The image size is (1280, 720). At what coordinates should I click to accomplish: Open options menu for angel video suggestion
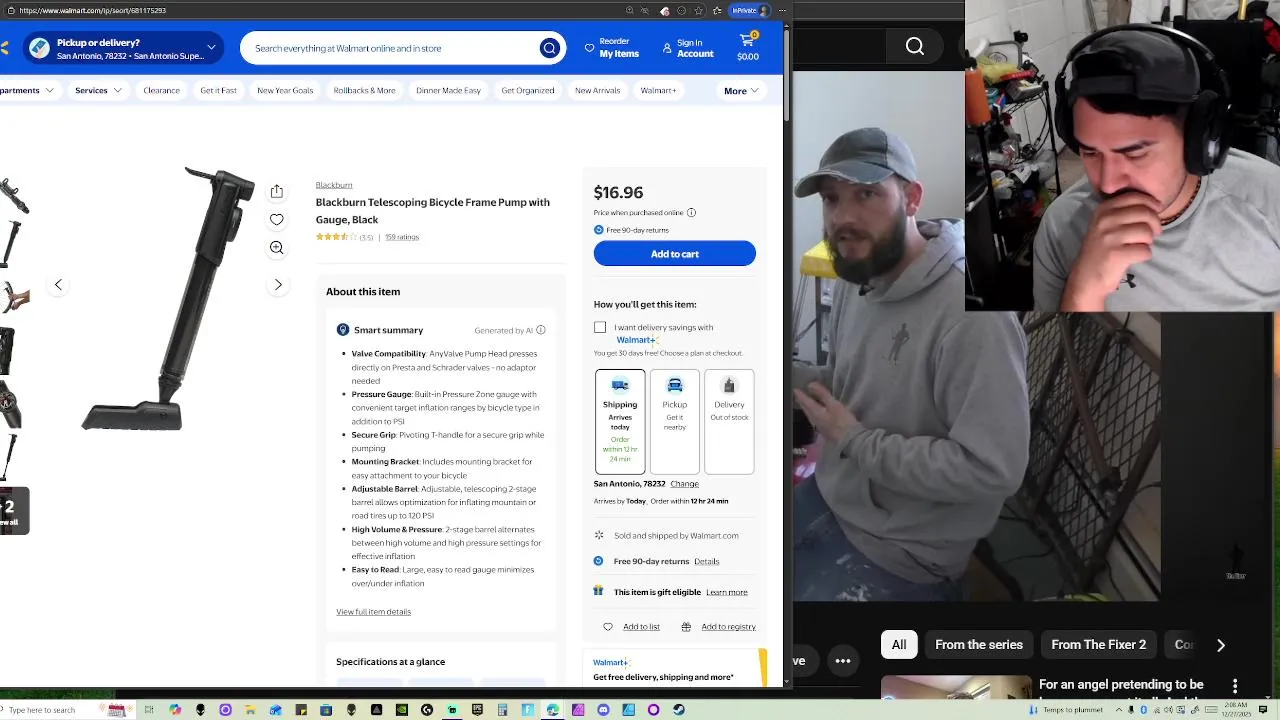1235,686
